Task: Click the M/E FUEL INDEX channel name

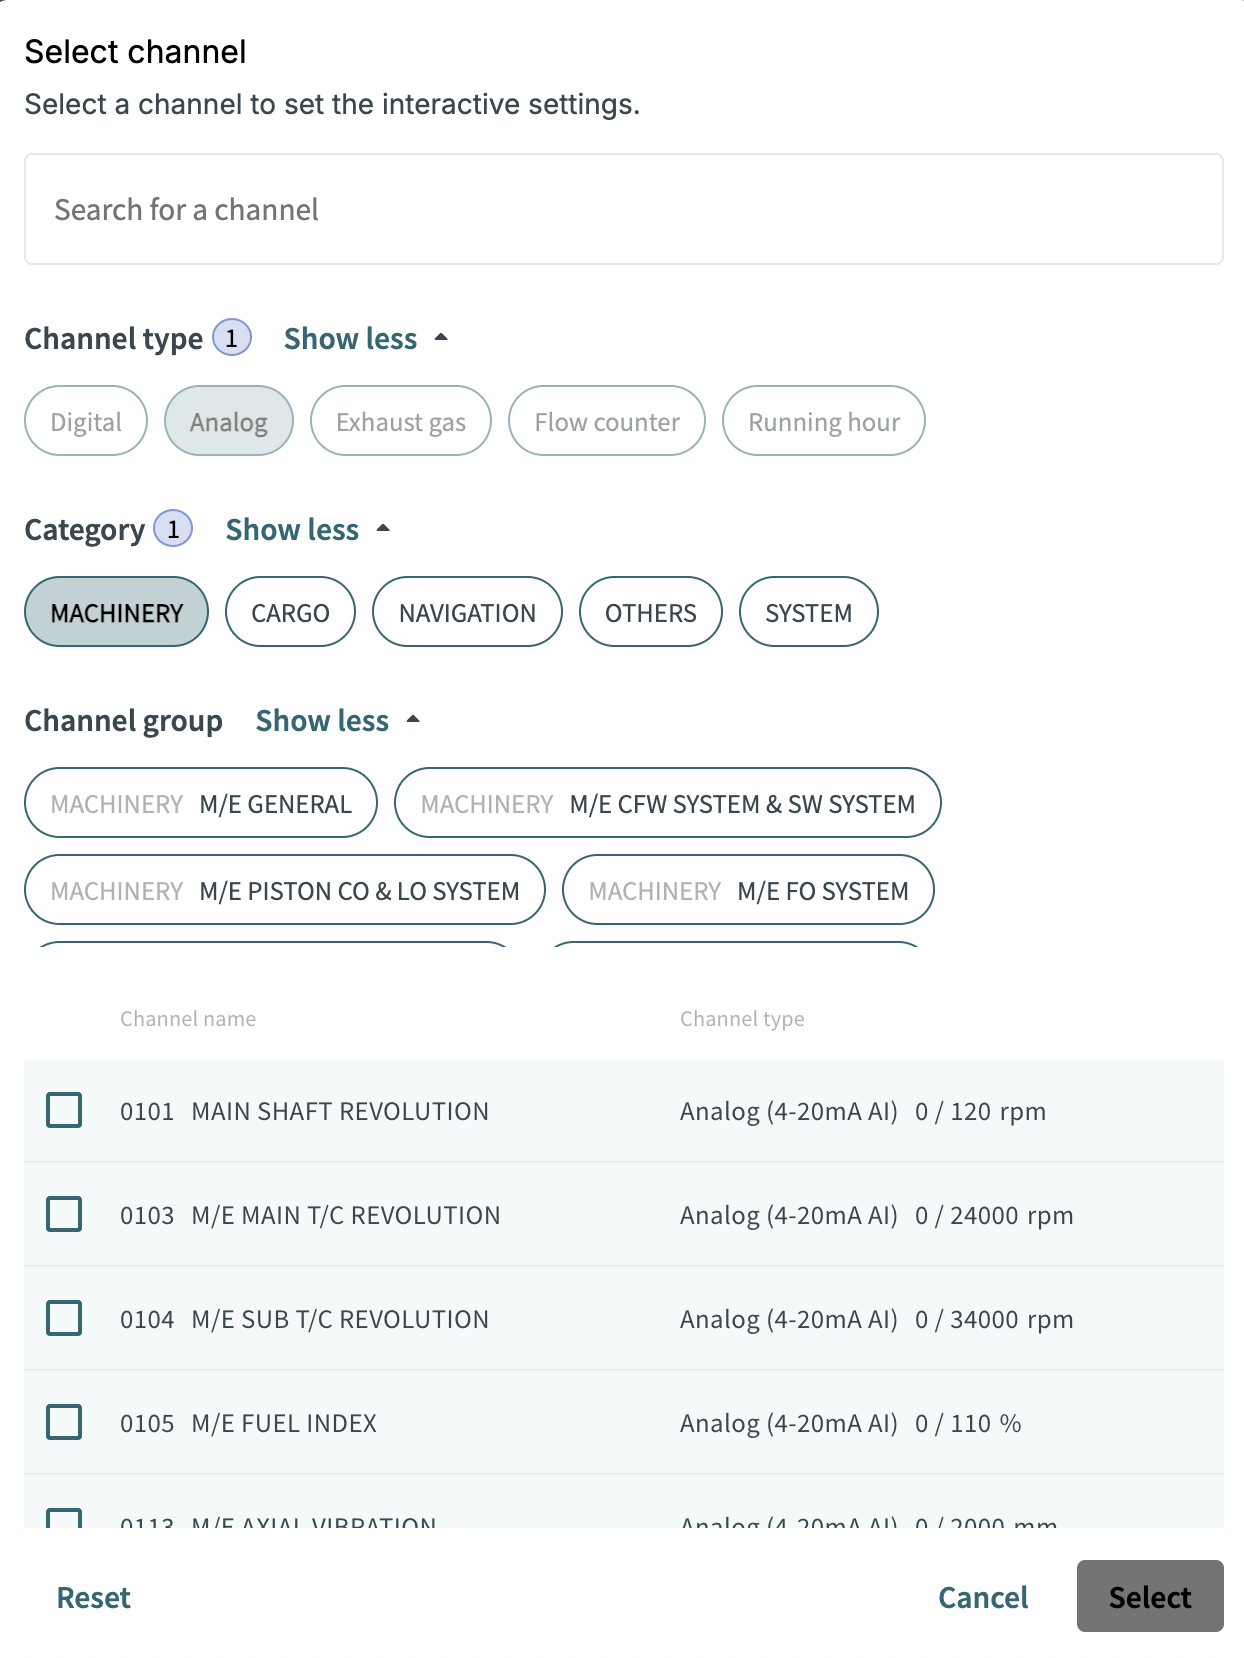Action: [x=284, y=1423]
